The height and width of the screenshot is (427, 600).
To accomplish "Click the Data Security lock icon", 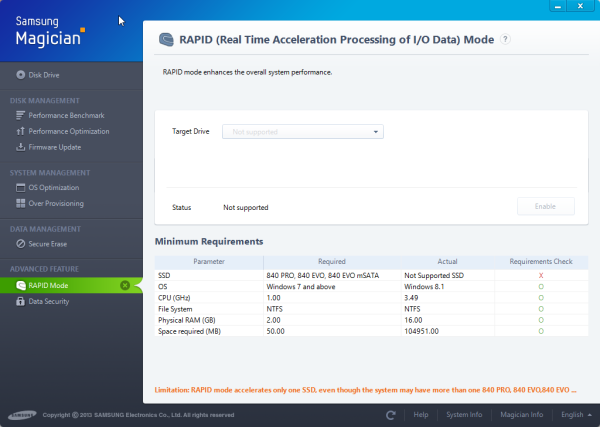I will [21, 300].
